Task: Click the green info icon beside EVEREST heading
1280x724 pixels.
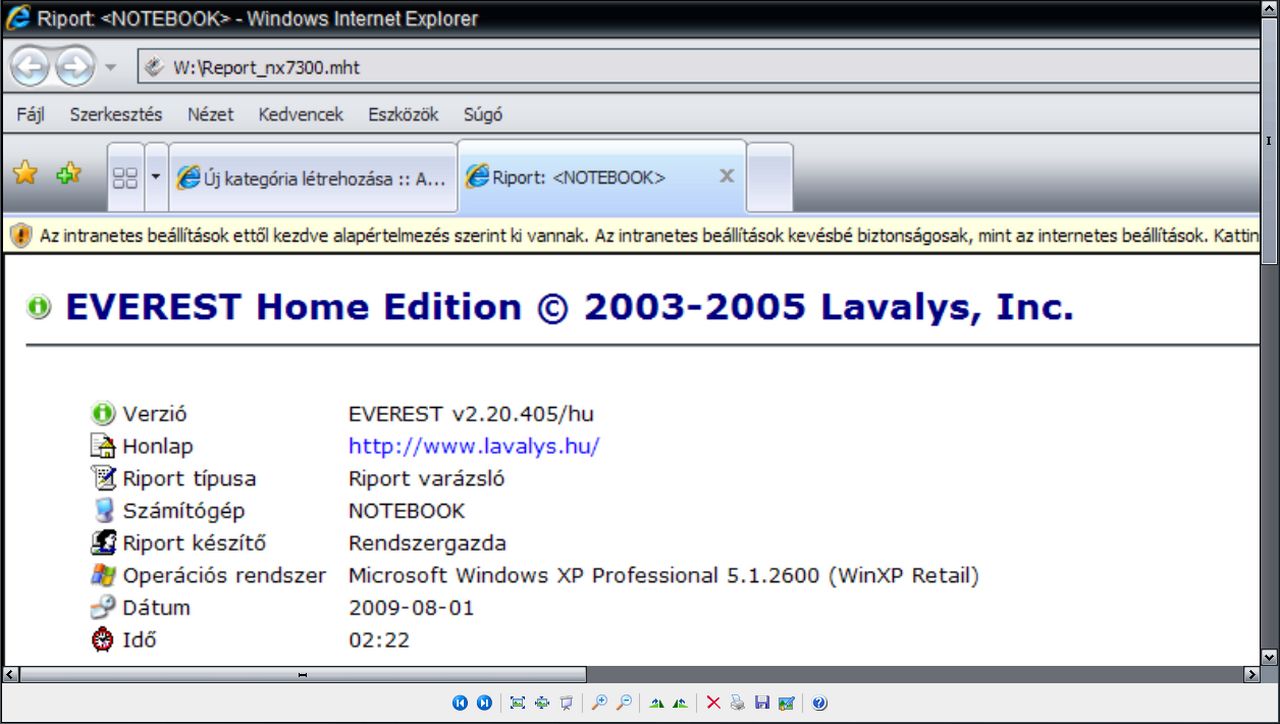Action: 39,307
